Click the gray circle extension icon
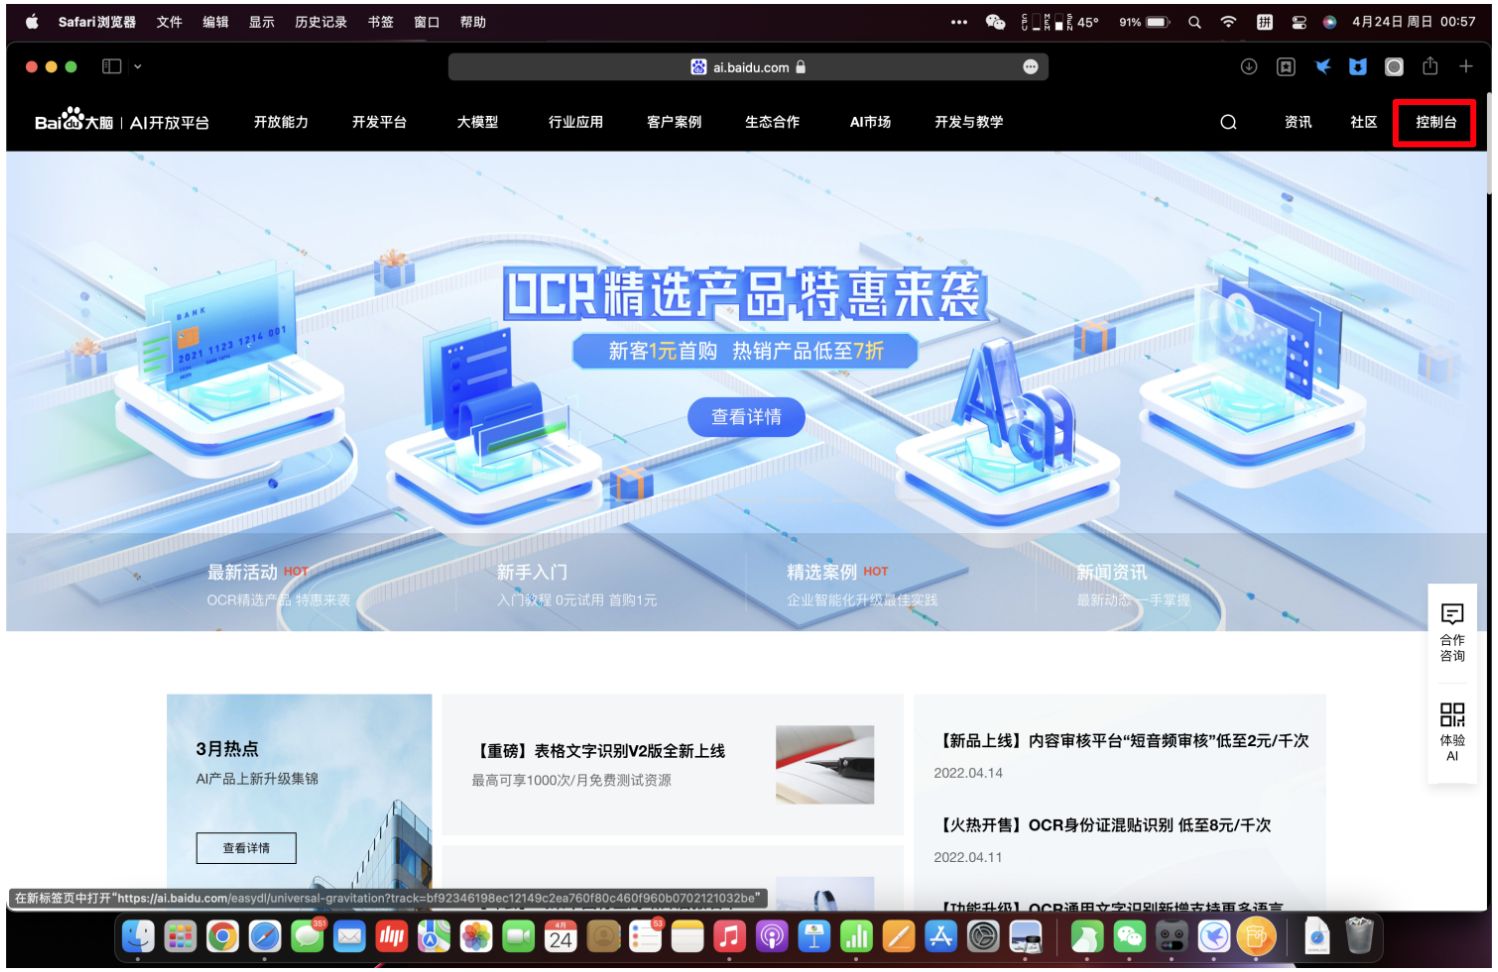The image size is (1498, 972). (1394, 66)
